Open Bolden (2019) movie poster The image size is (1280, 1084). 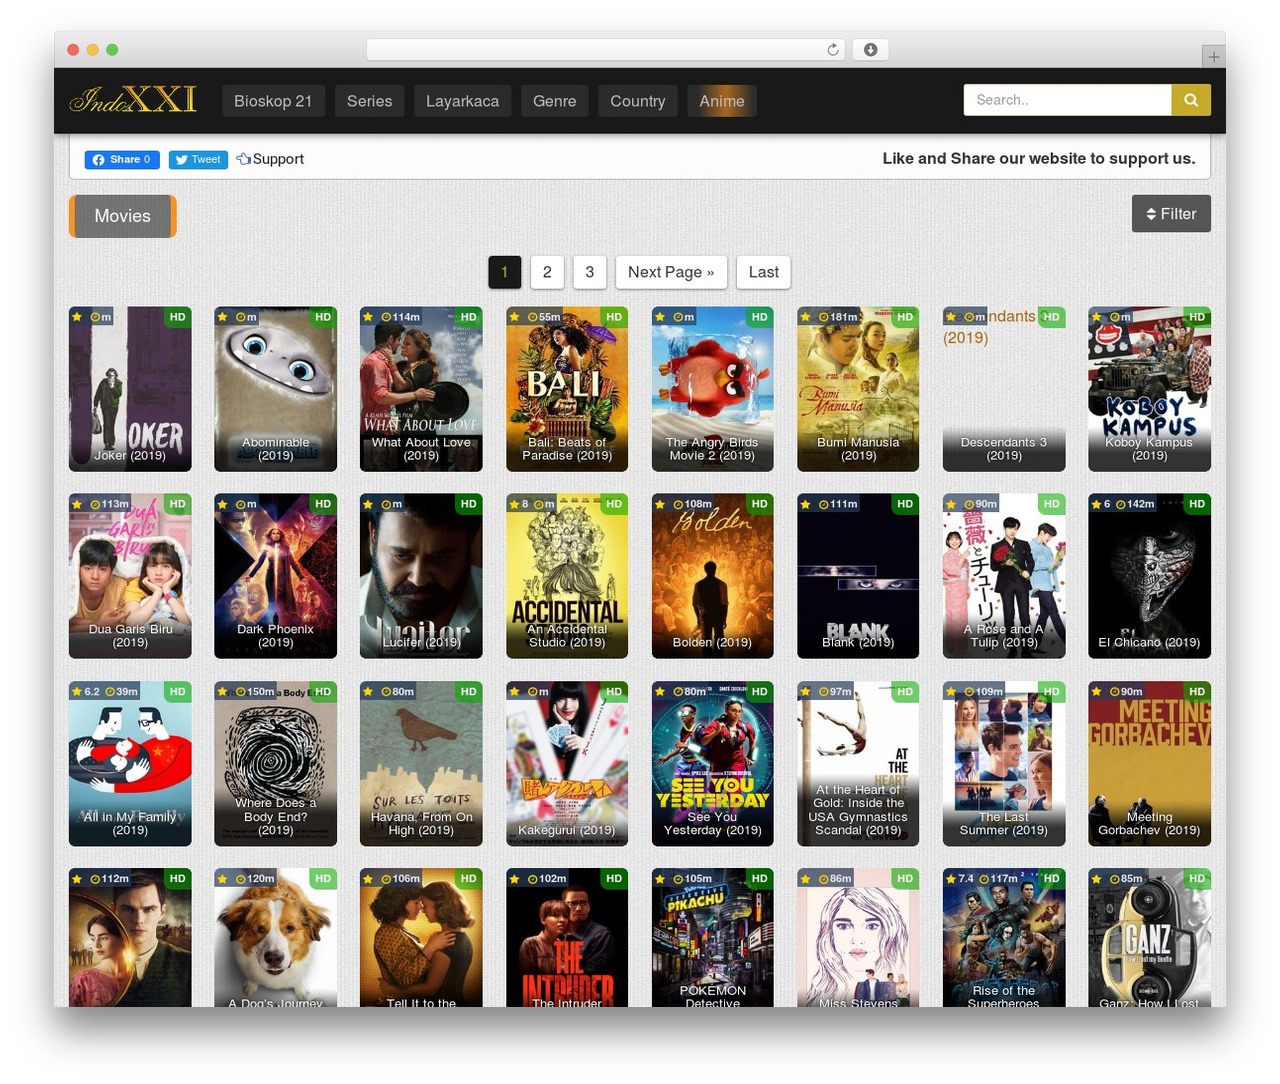coord(713,576)
